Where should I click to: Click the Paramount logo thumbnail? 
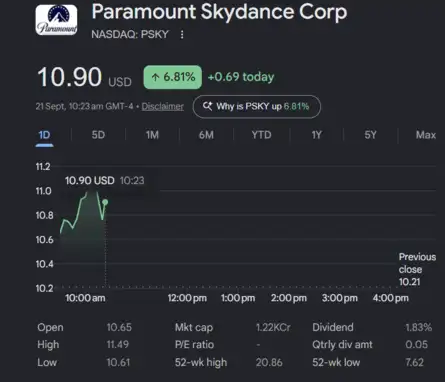[x=56, y=20]
